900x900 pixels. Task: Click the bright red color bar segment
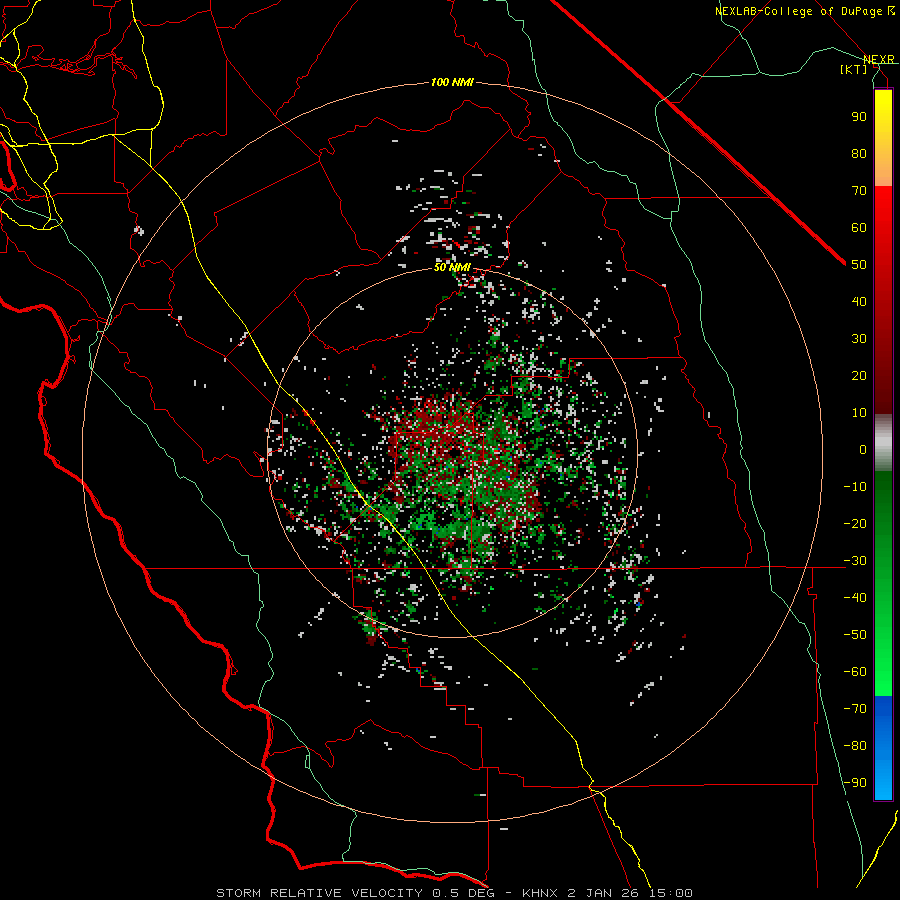coord(883,224)
